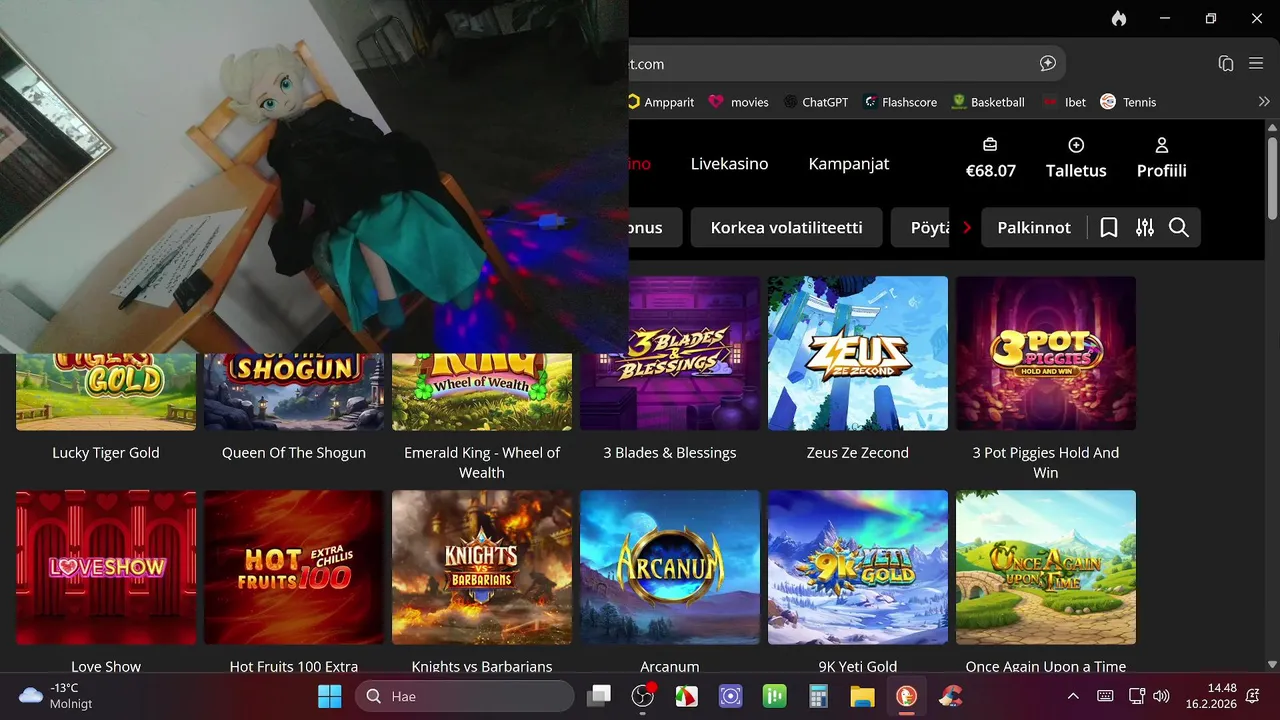1280x720 pixels.
Task: Open the movies bookmark
Action: (739, 102)
